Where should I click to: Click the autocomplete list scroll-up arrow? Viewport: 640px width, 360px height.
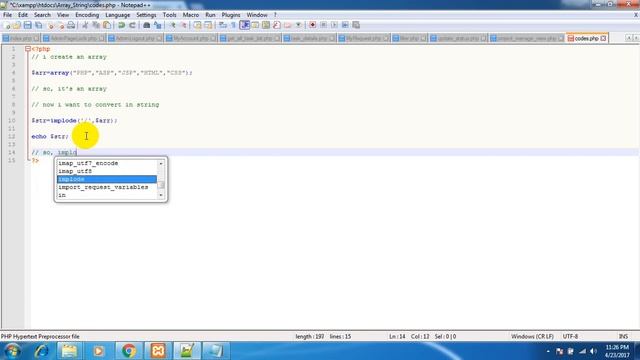click(x=161, y=163)
